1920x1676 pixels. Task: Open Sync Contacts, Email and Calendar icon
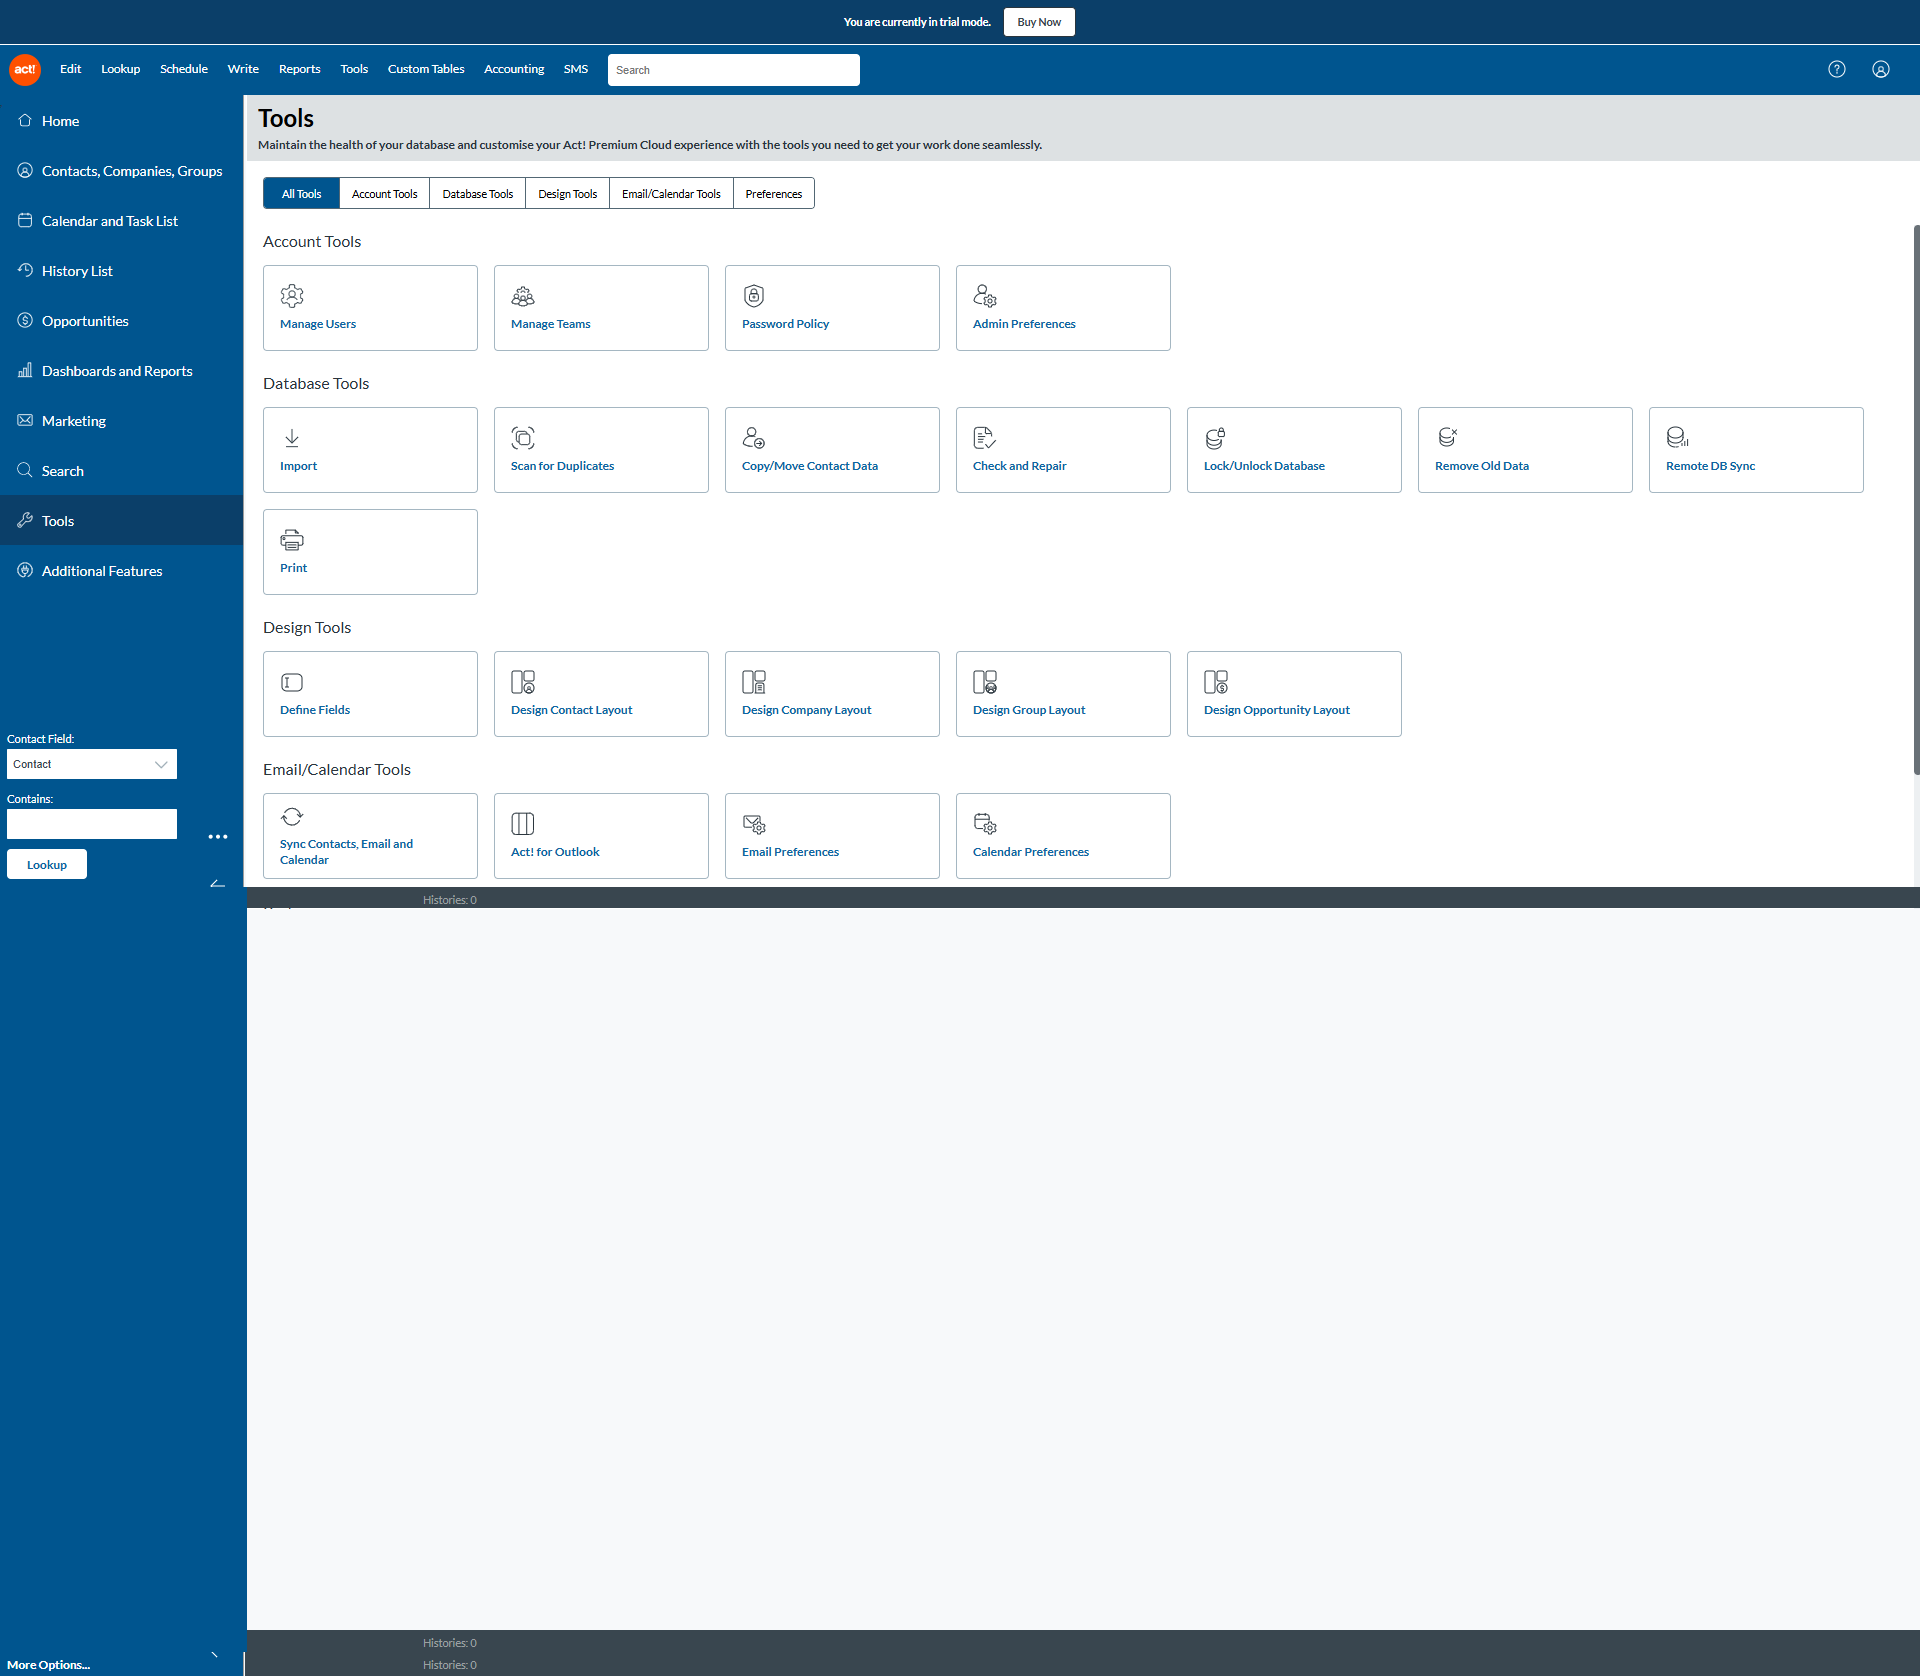pos(292,817)
